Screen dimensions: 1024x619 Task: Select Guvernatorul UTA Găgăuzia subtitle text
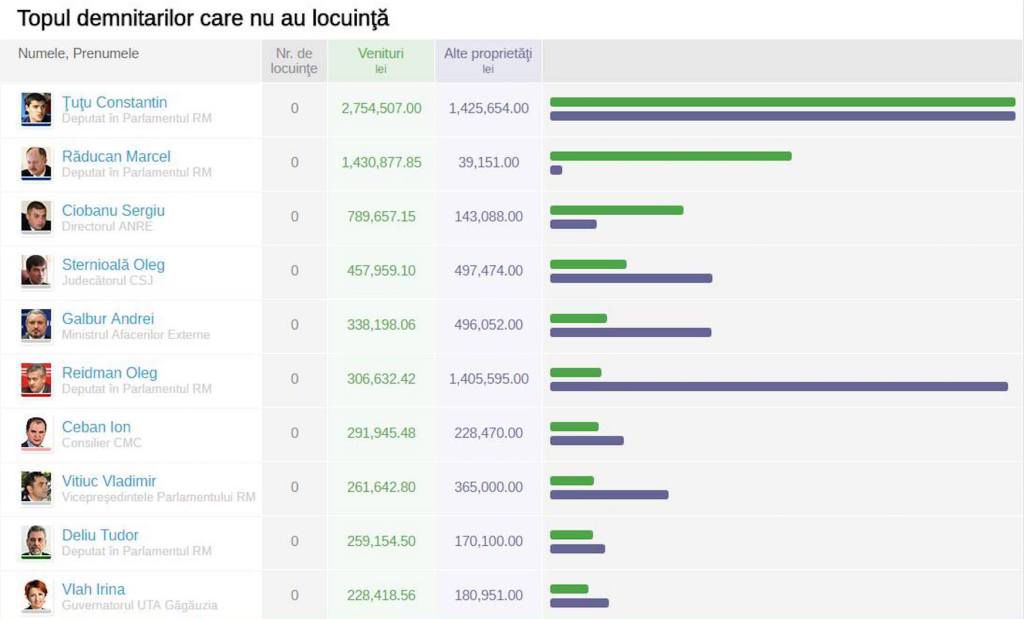pos(140,605)
